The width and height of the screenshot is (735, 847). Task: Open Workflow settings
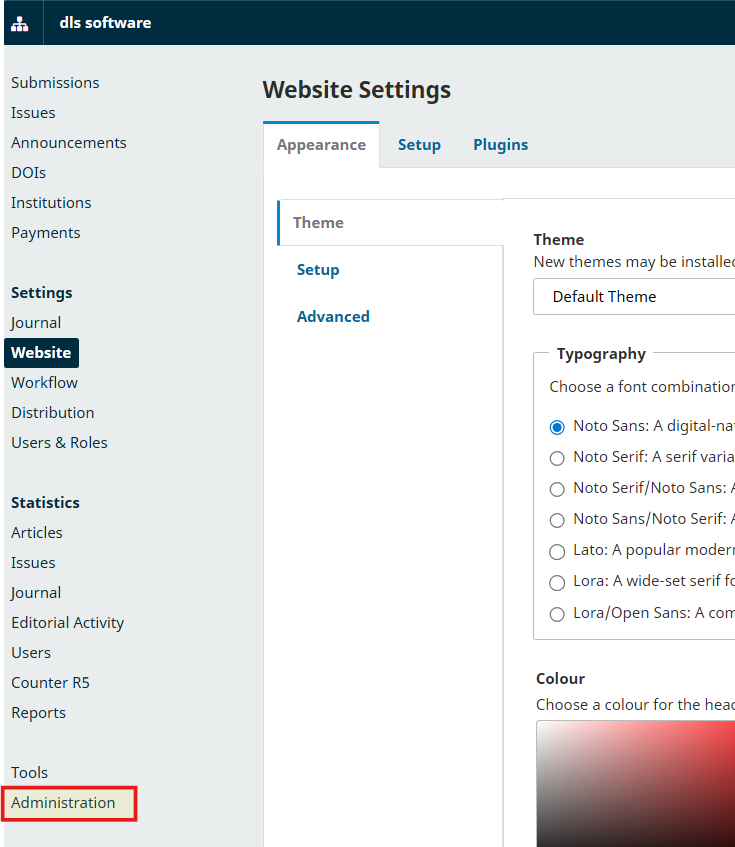click(44, 382)
